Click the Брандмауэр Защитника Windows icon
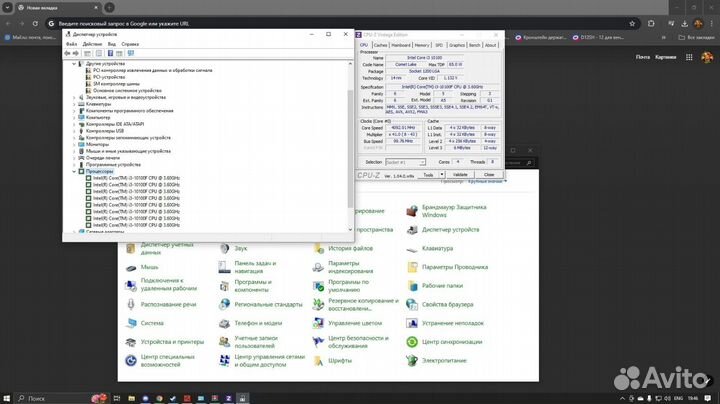The height and width of the screenshot is (404, 720). [x=413, y=210]
